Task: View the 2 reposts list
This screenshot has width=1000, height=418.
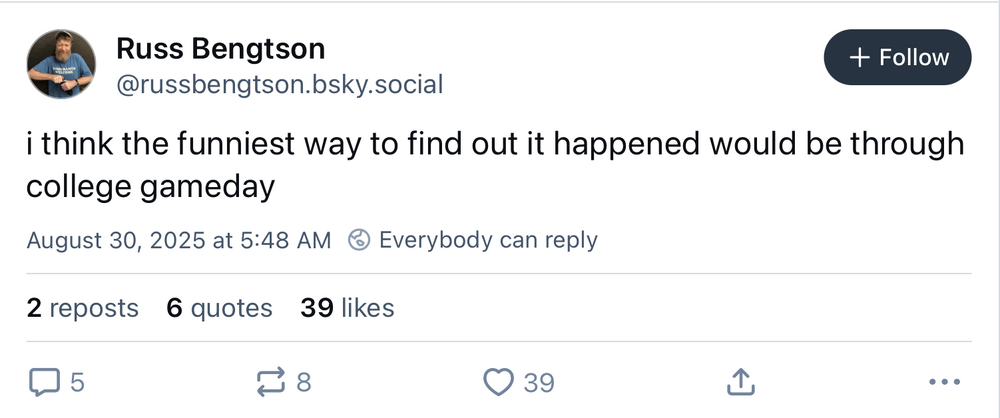Action: [x=83, y=308]
